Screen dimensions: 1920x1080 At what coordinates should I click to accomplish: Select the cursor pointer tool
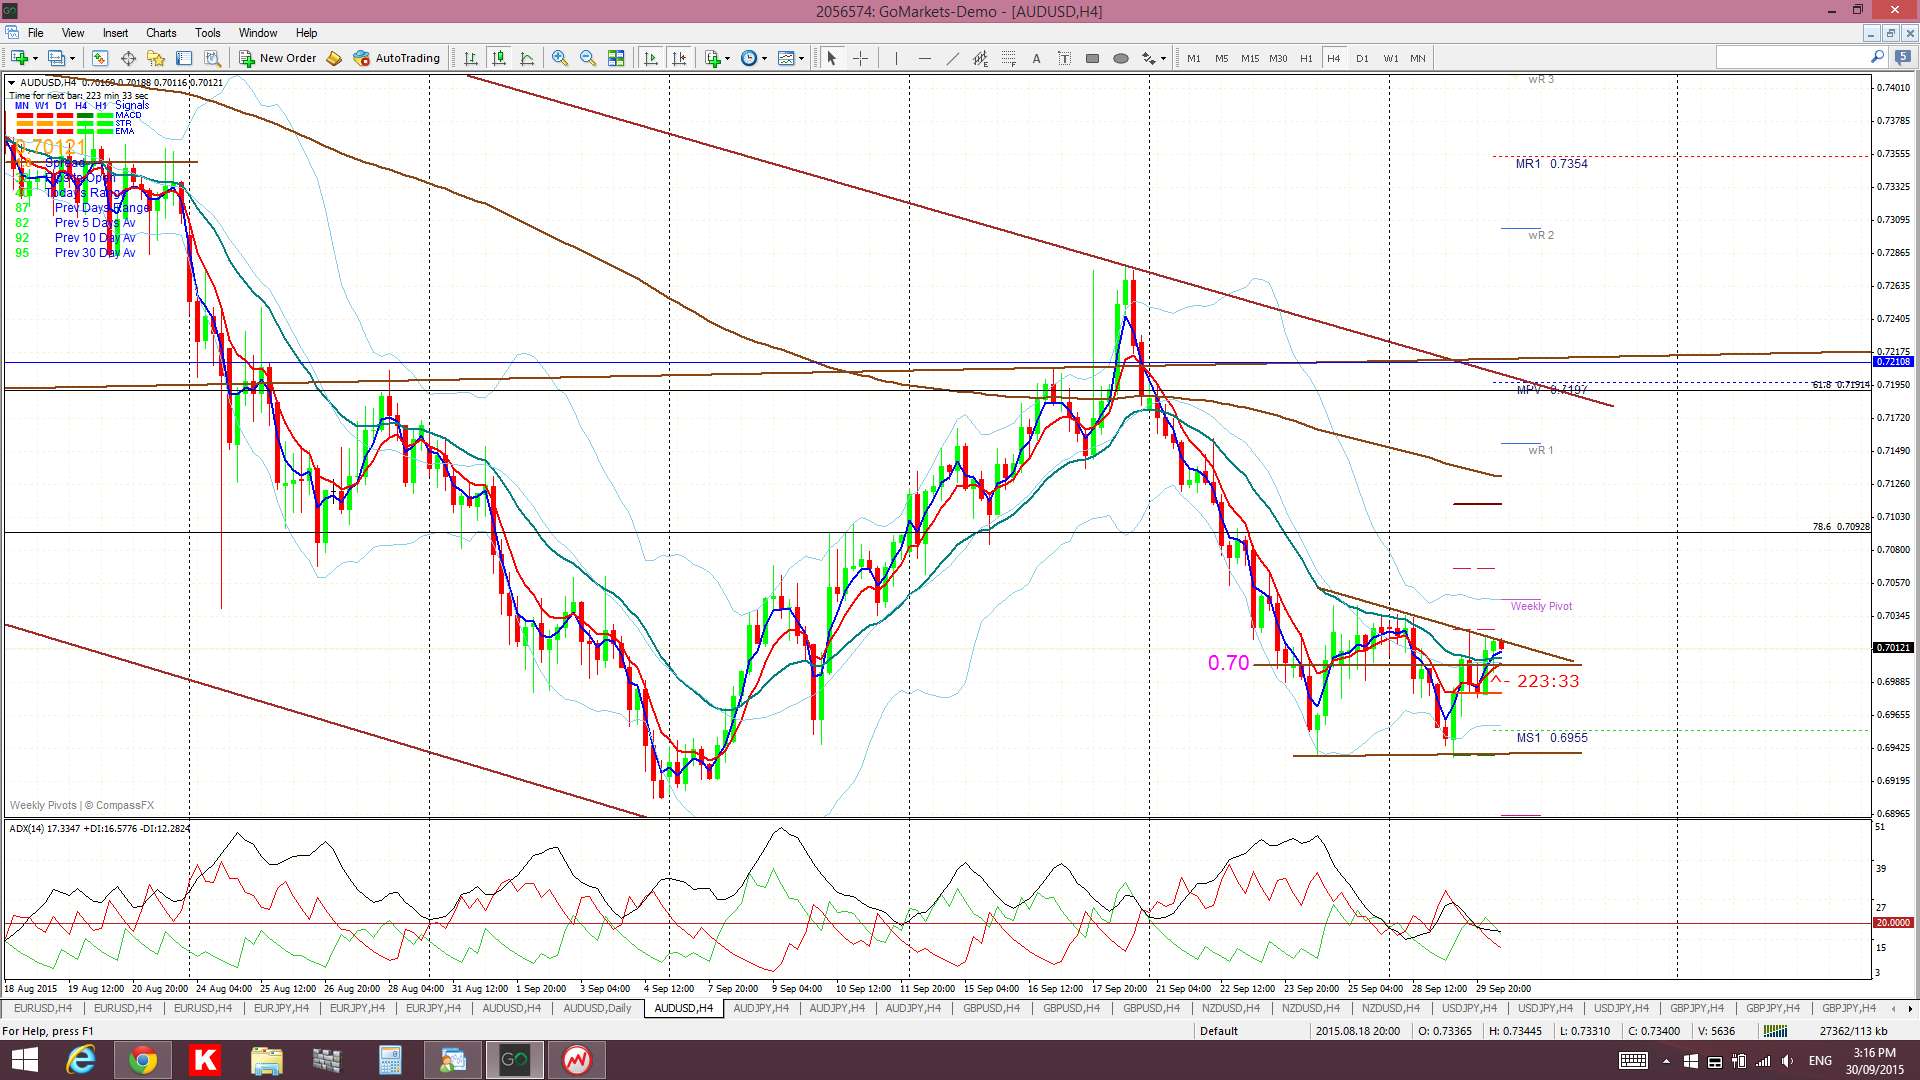pyautogui.click(x=831, y=58)
